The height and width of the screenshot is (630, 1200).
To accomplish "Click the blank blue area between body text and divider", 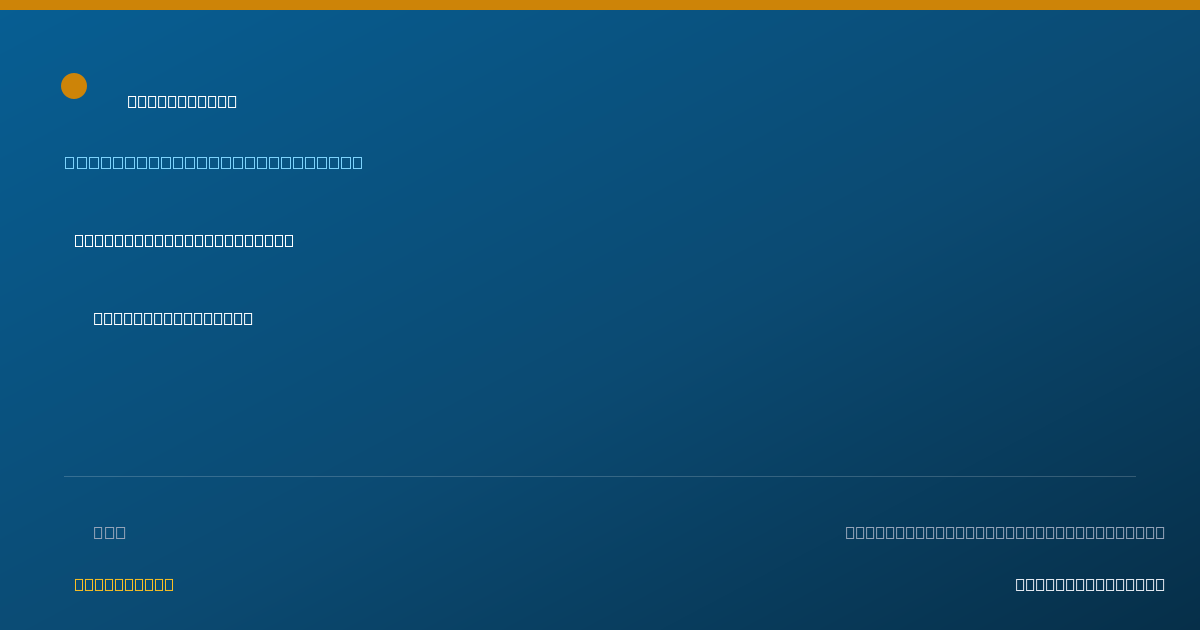I will [x=600, y=400].
